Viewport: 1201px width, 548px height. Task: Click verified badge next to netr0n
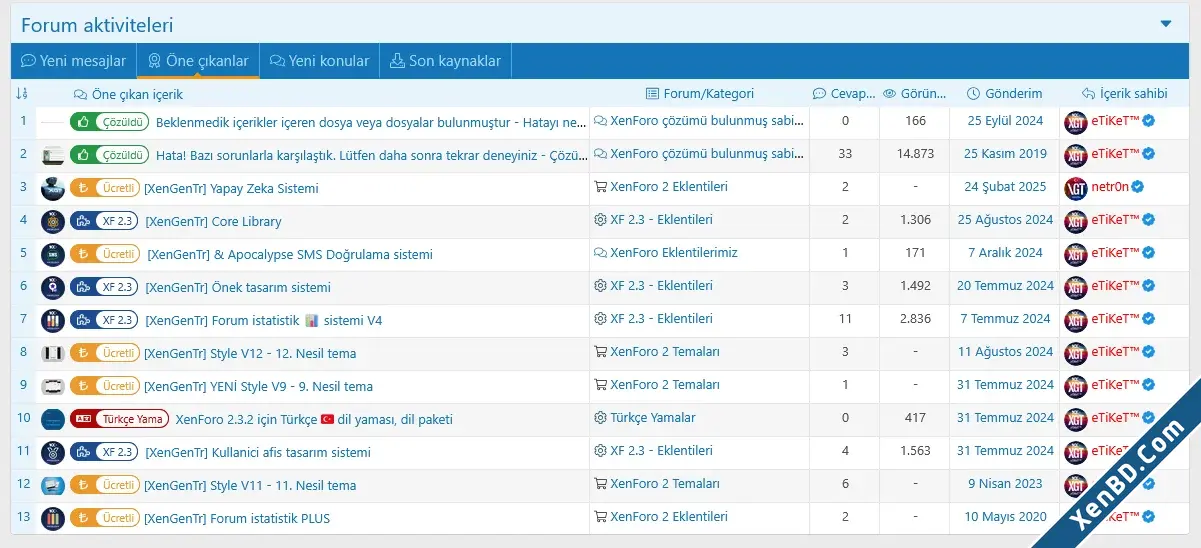click(1138, 187)
